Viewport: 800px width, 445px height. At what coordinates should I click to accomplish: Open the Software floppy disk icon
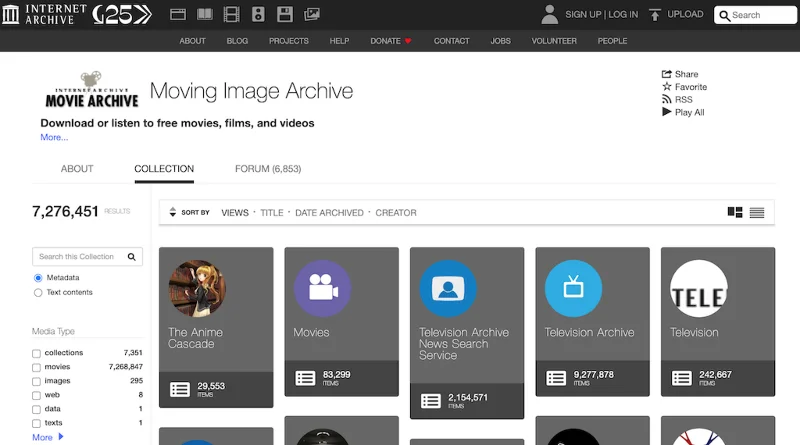pyautogui.click(x=285, y=14)
